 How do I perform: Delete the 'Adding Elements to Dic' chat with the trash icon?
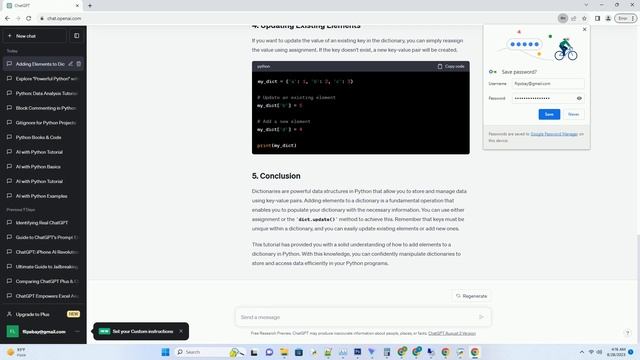(x=79, y=64)
